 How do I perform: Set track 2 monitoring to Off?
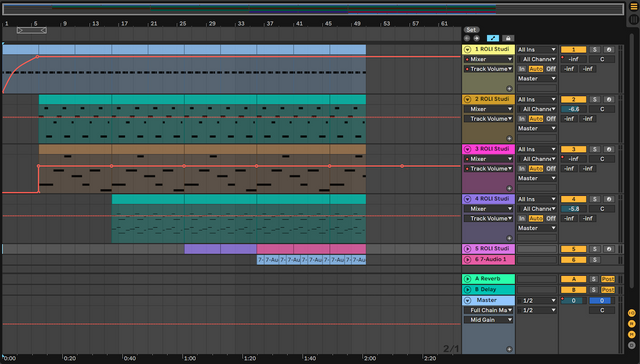click(551, 119)
